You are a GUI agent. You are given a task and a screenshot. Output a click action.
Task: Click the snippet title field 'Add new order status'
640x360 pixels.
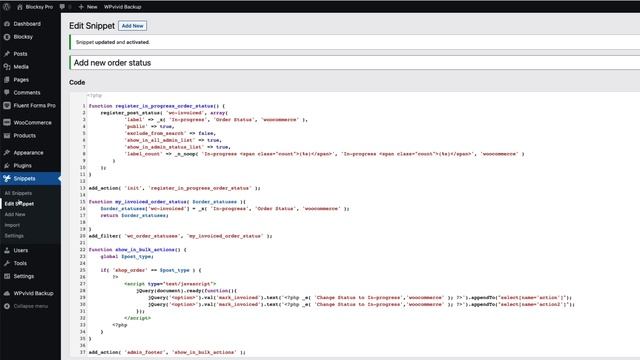tap(355, 63)
